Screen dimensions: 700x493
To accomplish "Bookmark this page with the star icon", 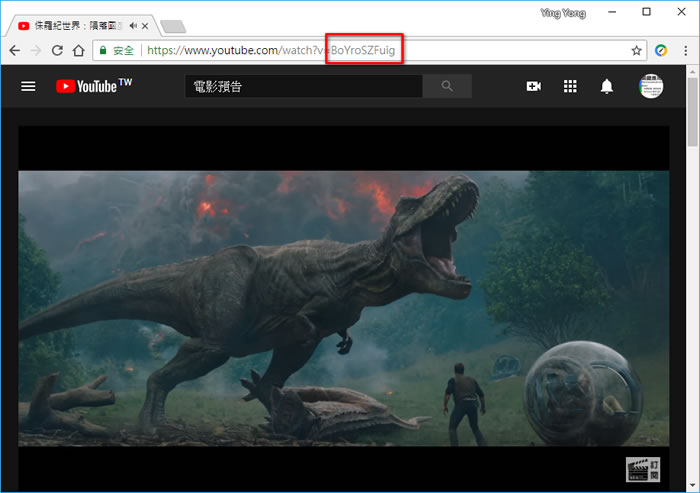I will coord(636,50).
